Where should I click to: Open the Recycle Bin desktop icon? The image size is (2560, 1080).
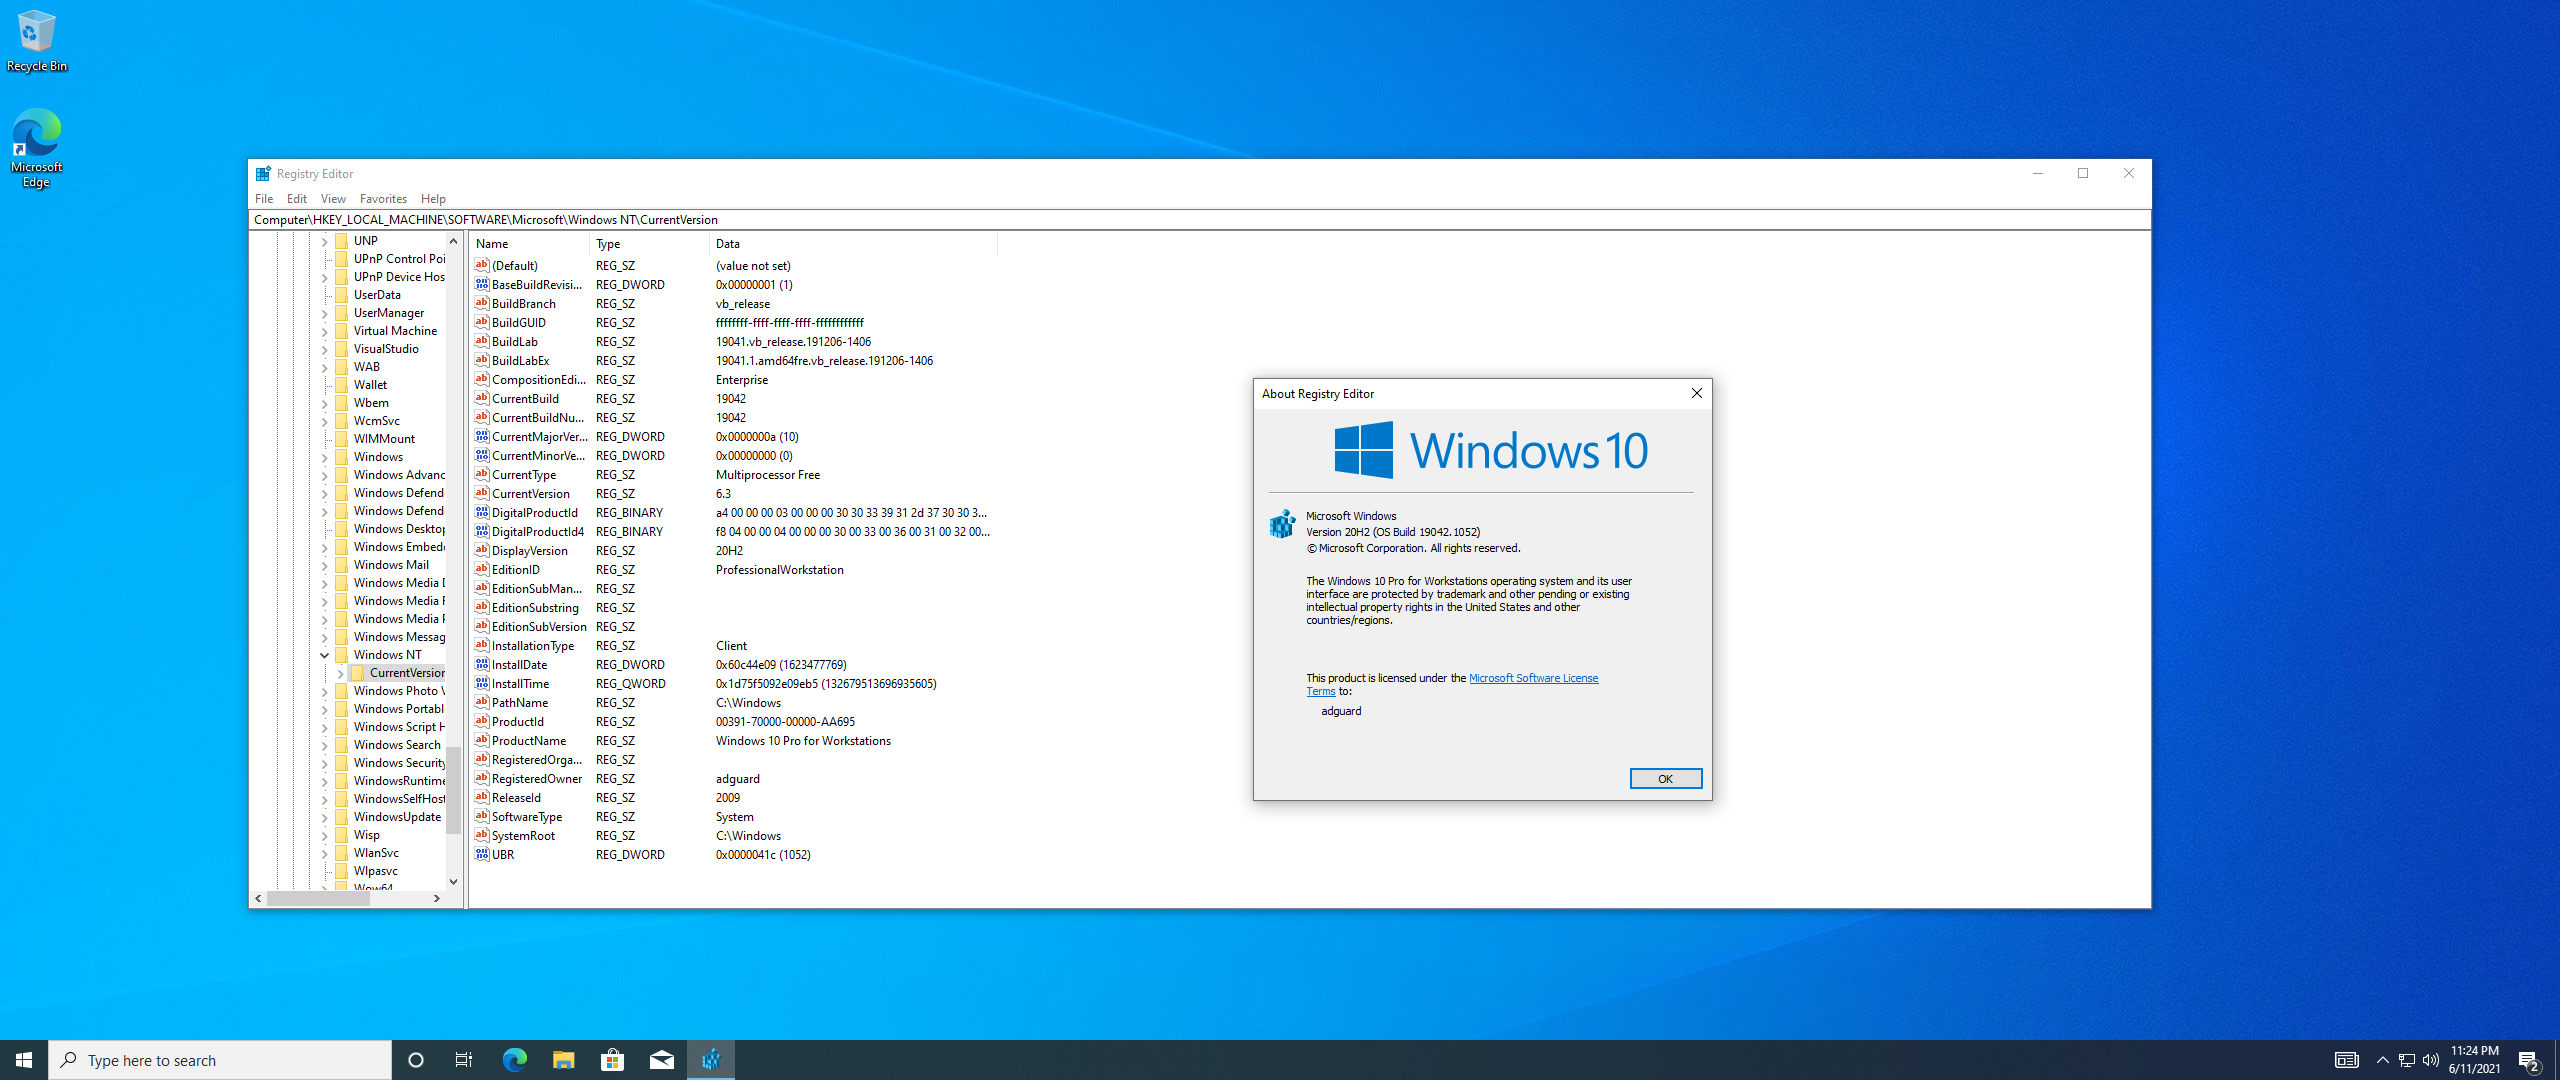pos(36,40)
